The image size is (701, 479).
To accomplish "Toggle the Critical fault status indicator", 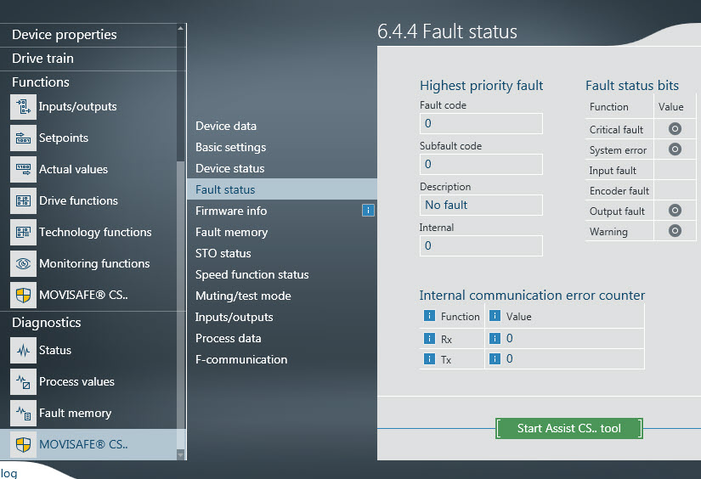I will pos(675,129).
